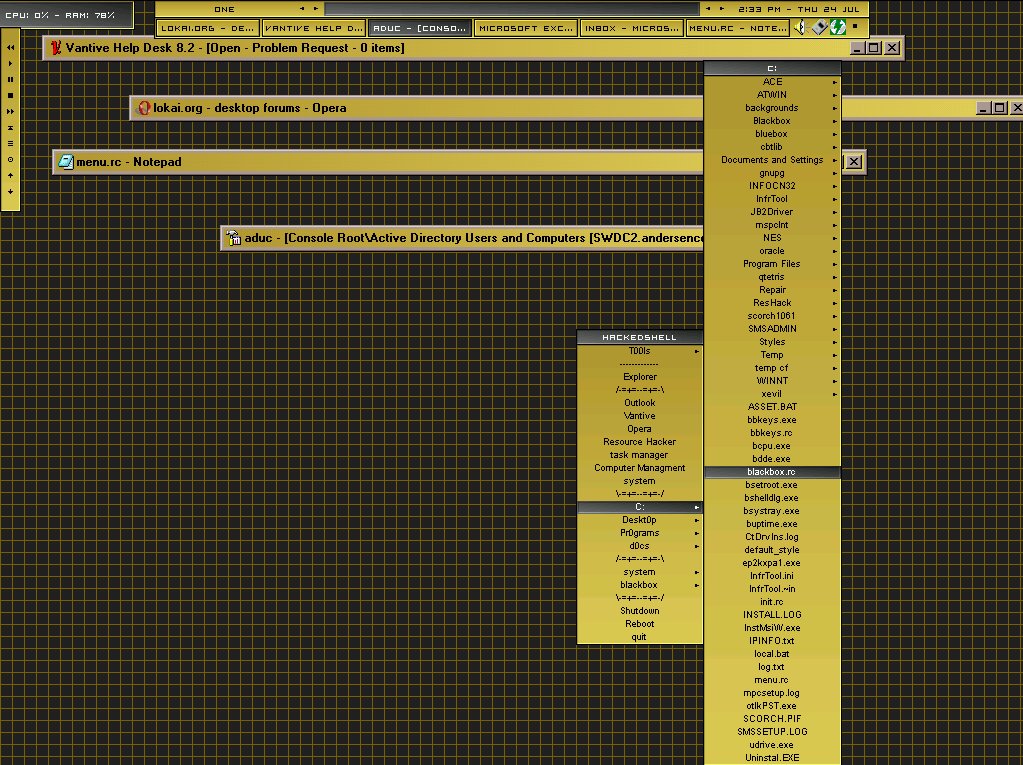The height and width of the screenshot is (765, 1023).
Task: Select IPINFO.txt in the C: menu list
Action: coord(772,641)
